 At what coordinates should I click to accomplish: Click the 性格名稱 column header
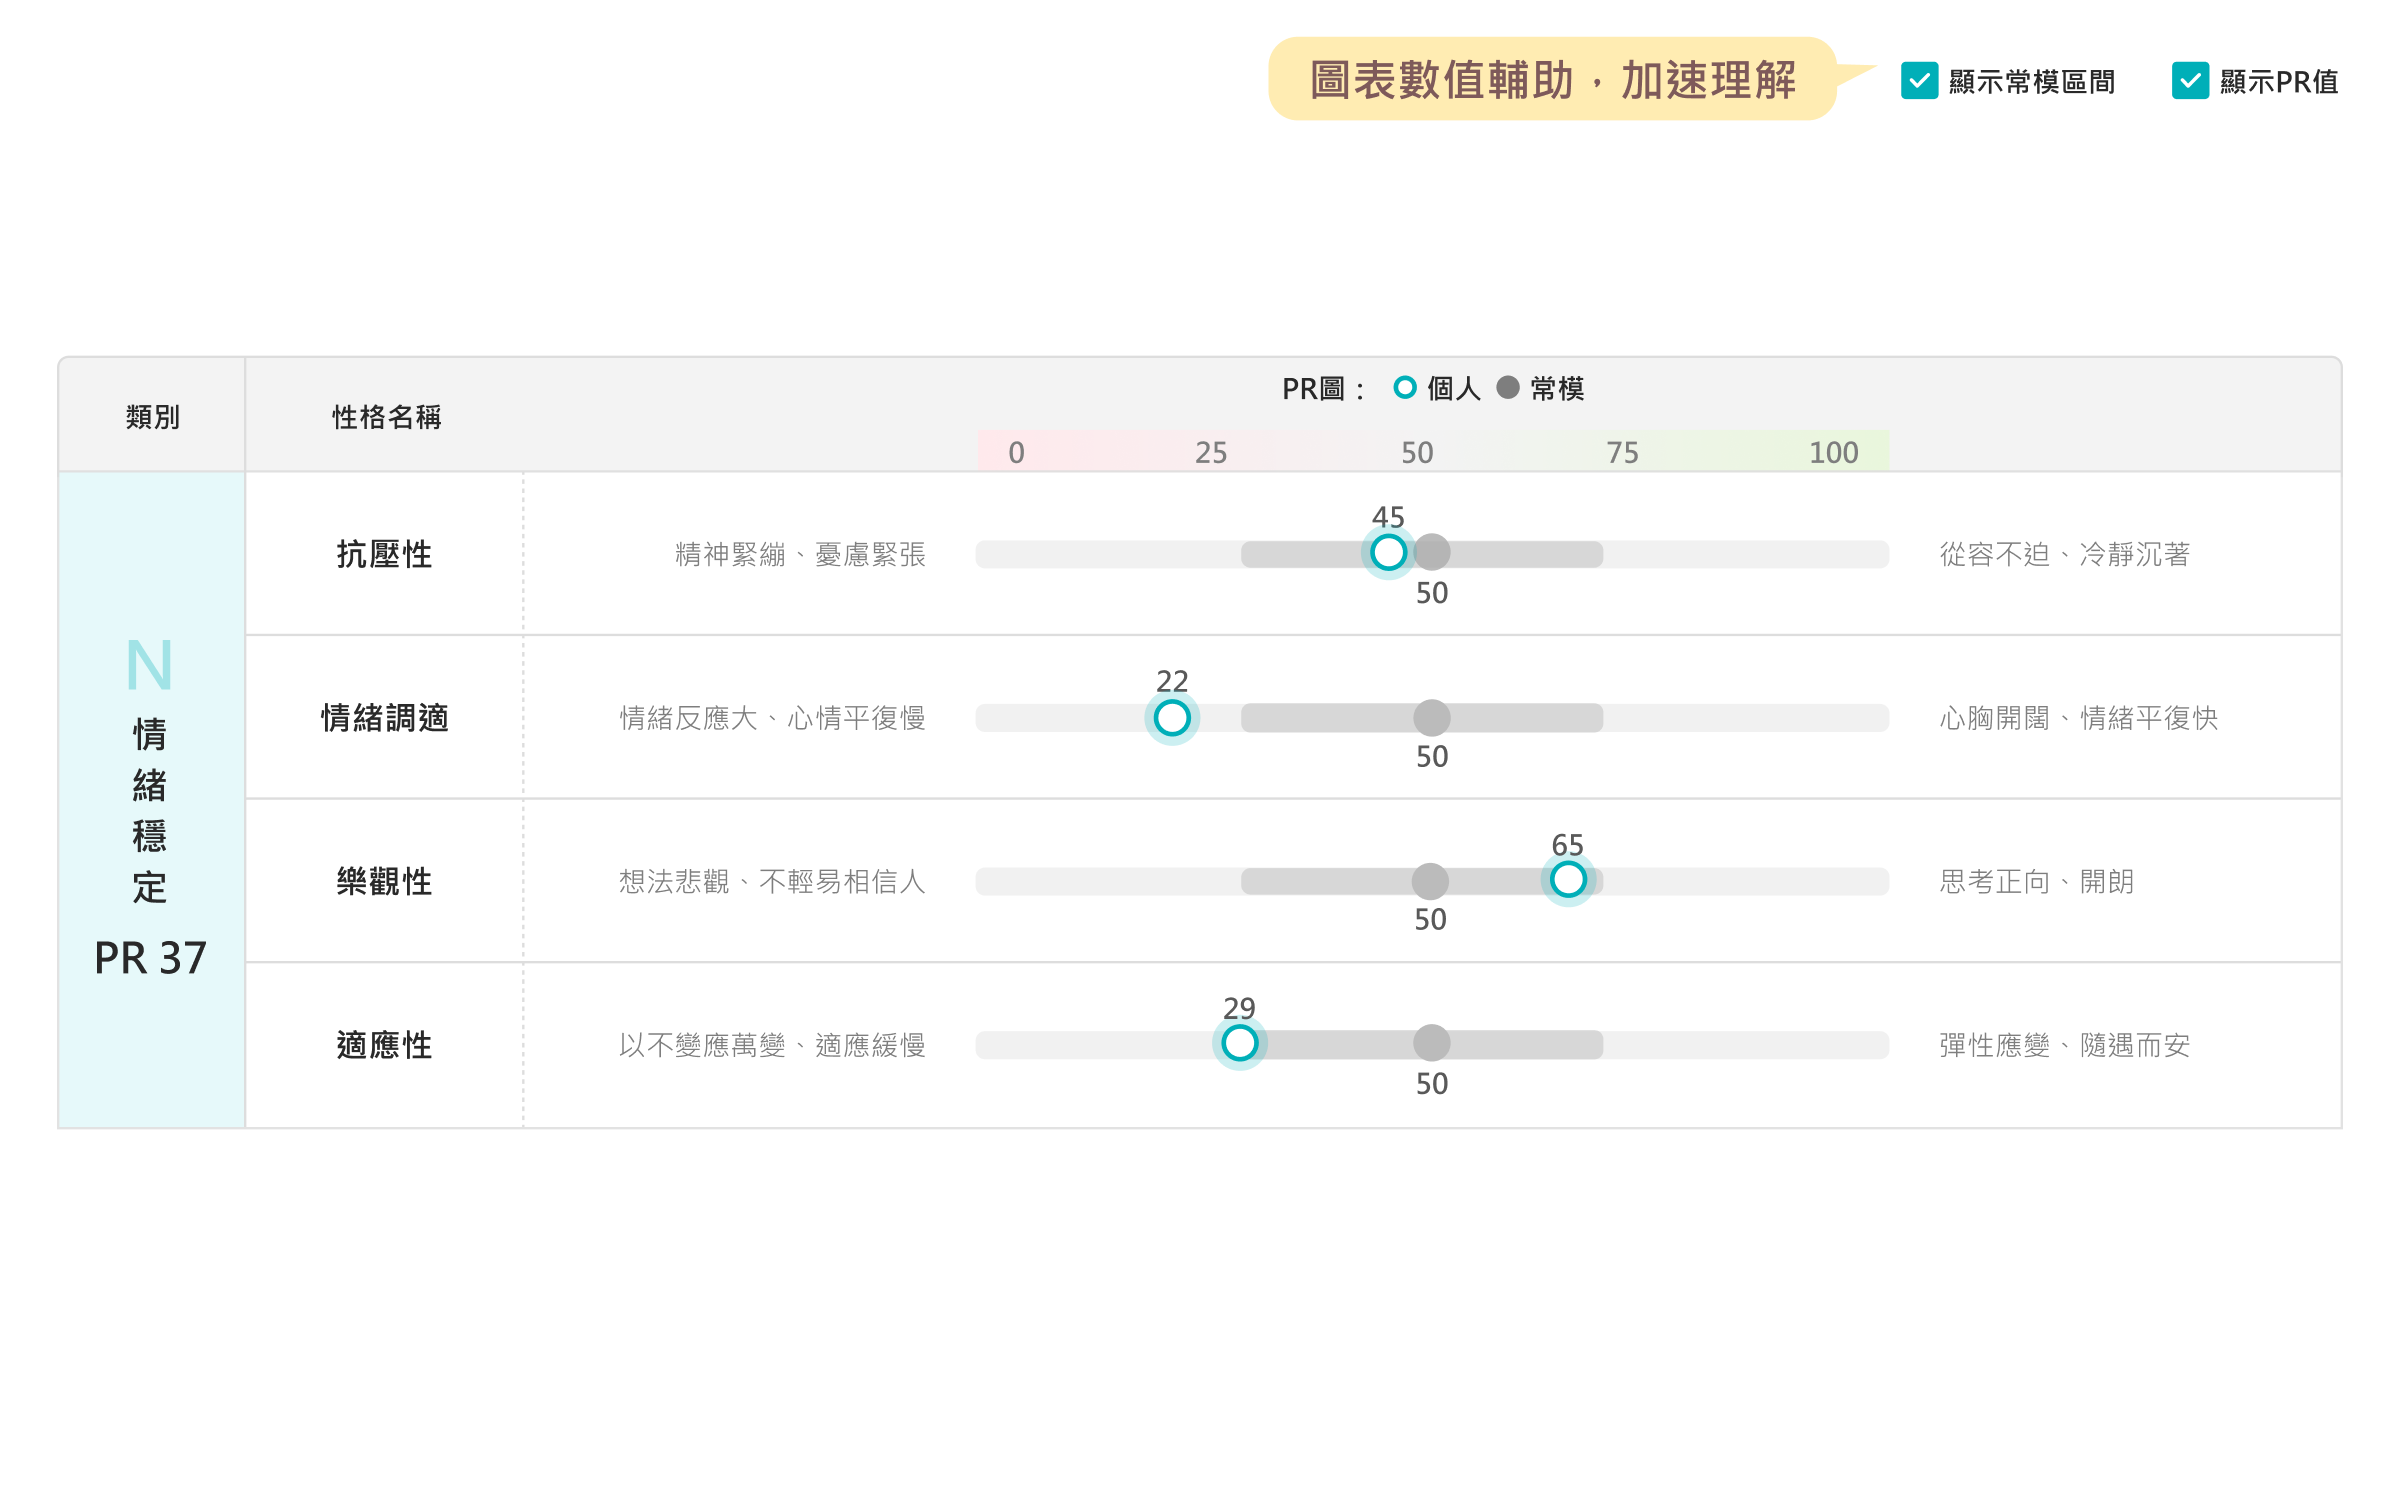tap(386, 417)
